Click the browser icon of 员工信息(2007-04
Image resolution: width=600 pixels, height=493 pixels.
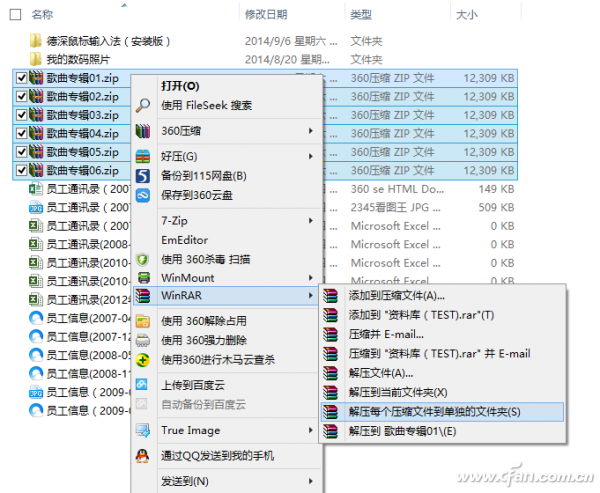pyautogui.click(x=36, y=318)
